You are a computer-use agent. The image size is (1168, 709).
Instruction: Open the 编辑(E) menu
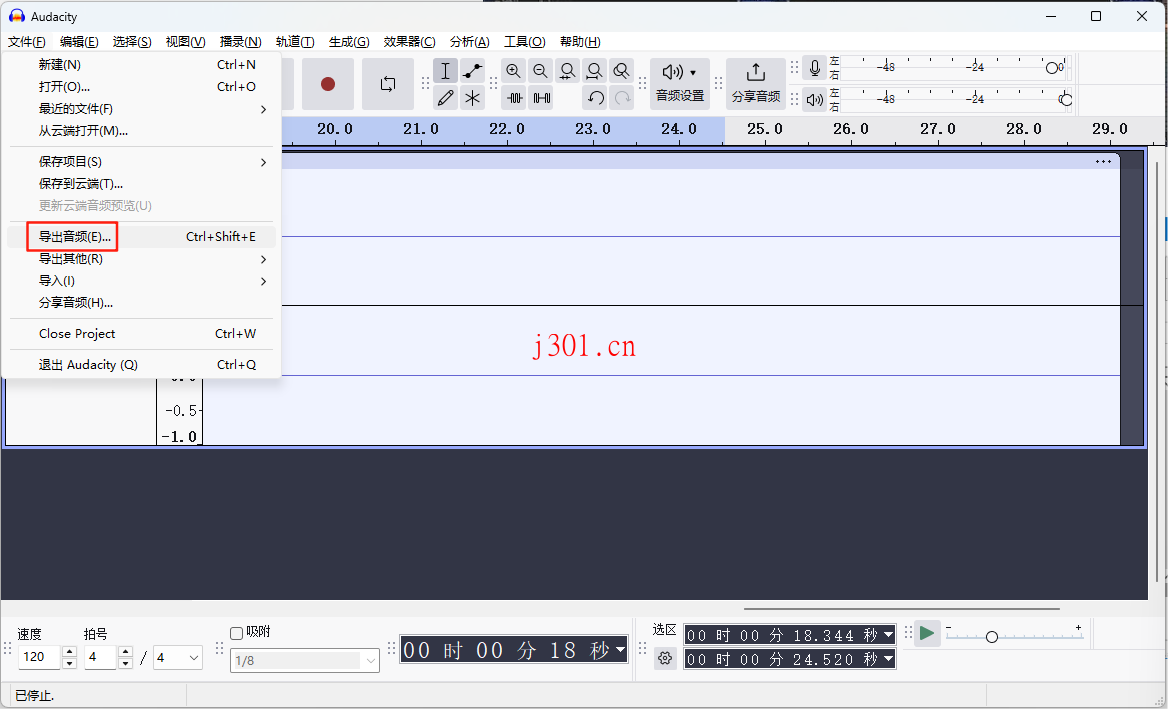[x=79, y=42]
